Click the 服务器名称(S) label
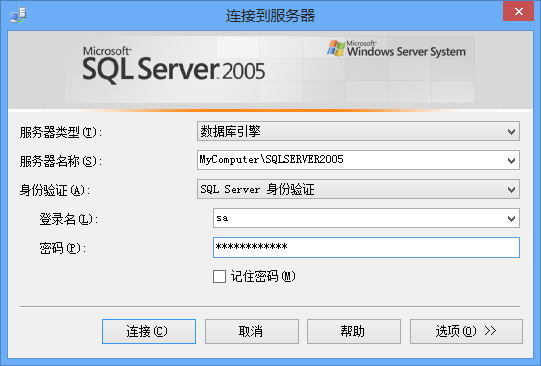 61,161
